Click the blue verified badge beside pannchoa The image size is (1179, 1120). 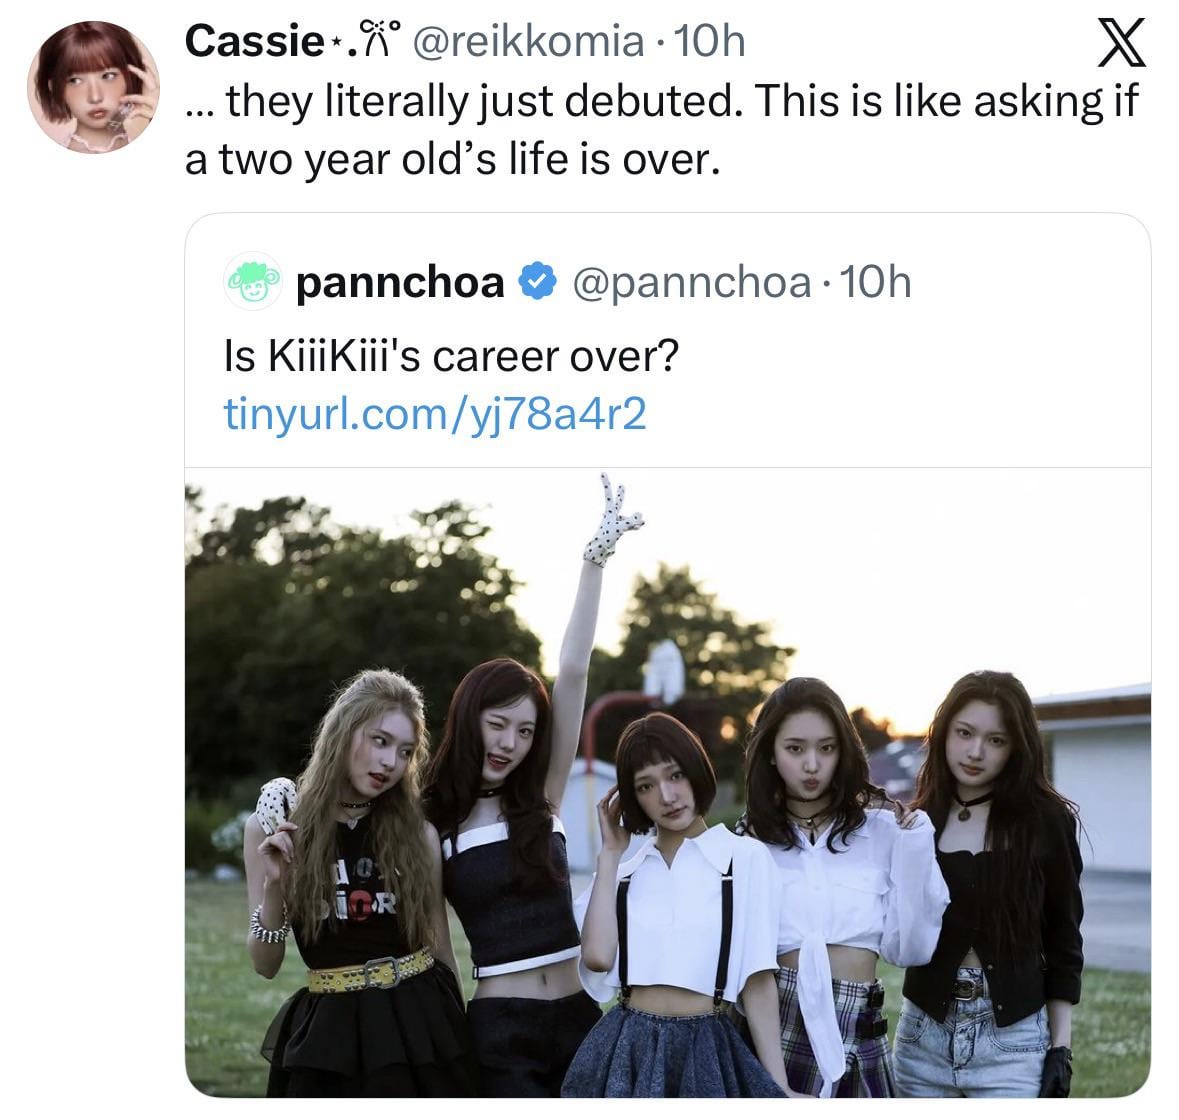(539, 284)
